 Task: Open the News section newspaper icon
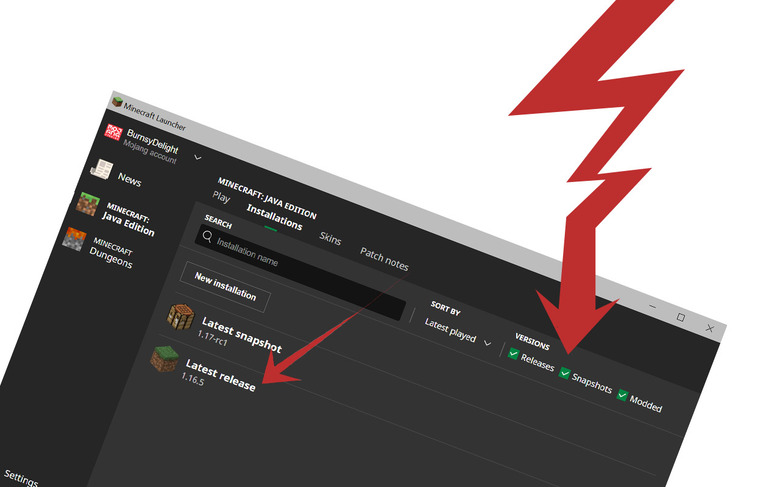pos(101,170)
